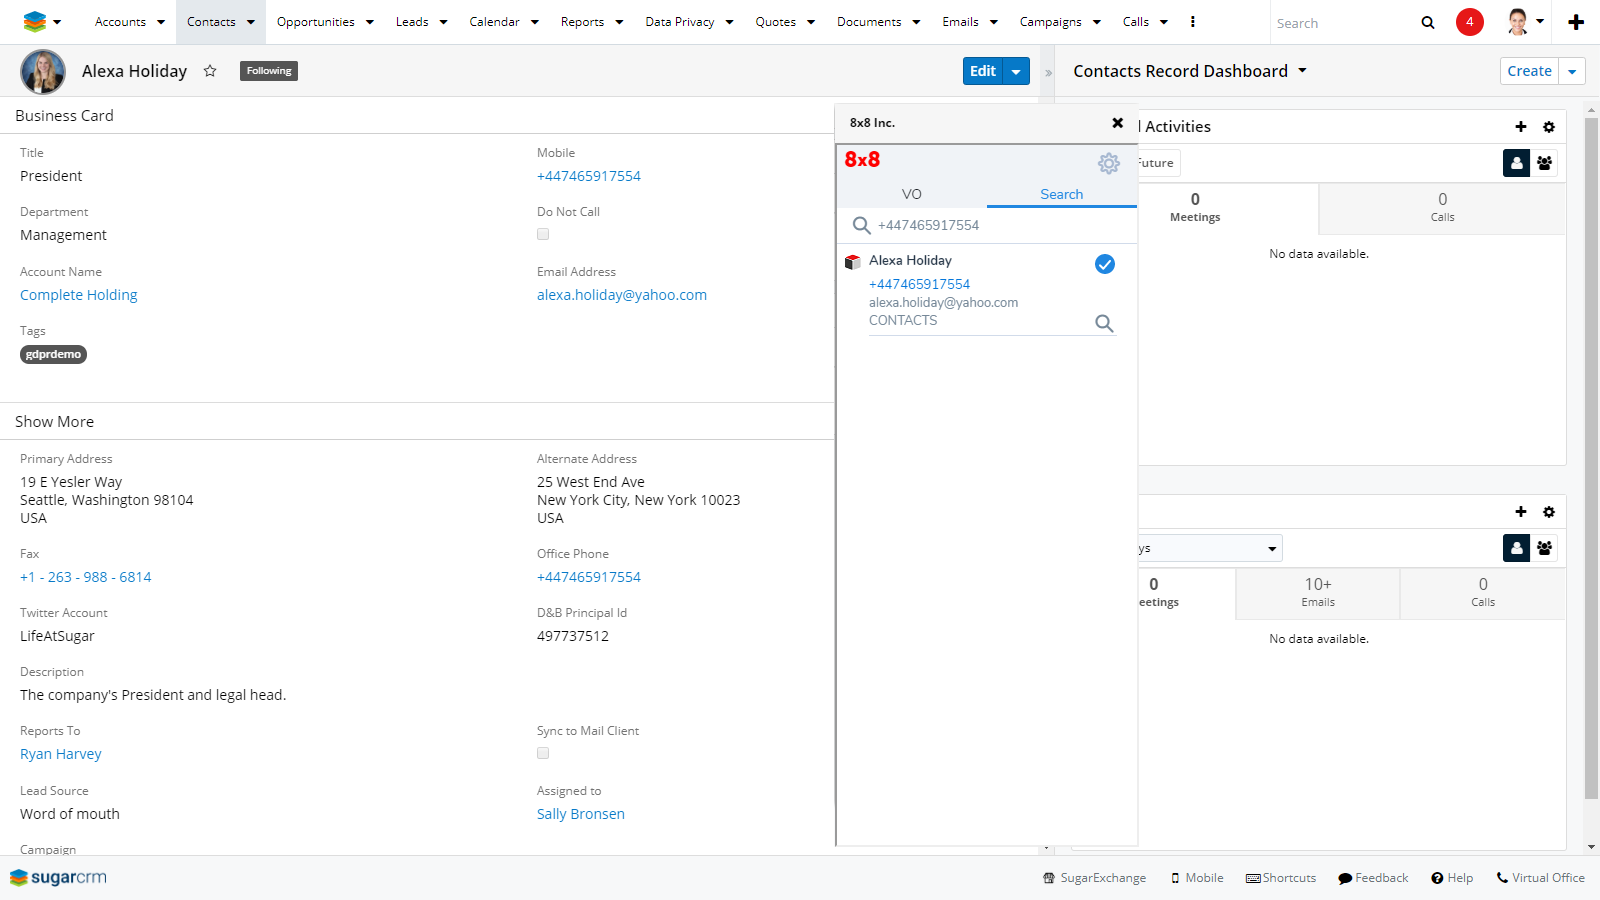Add item in lower dashlet plus

(x=1521, y=512)
